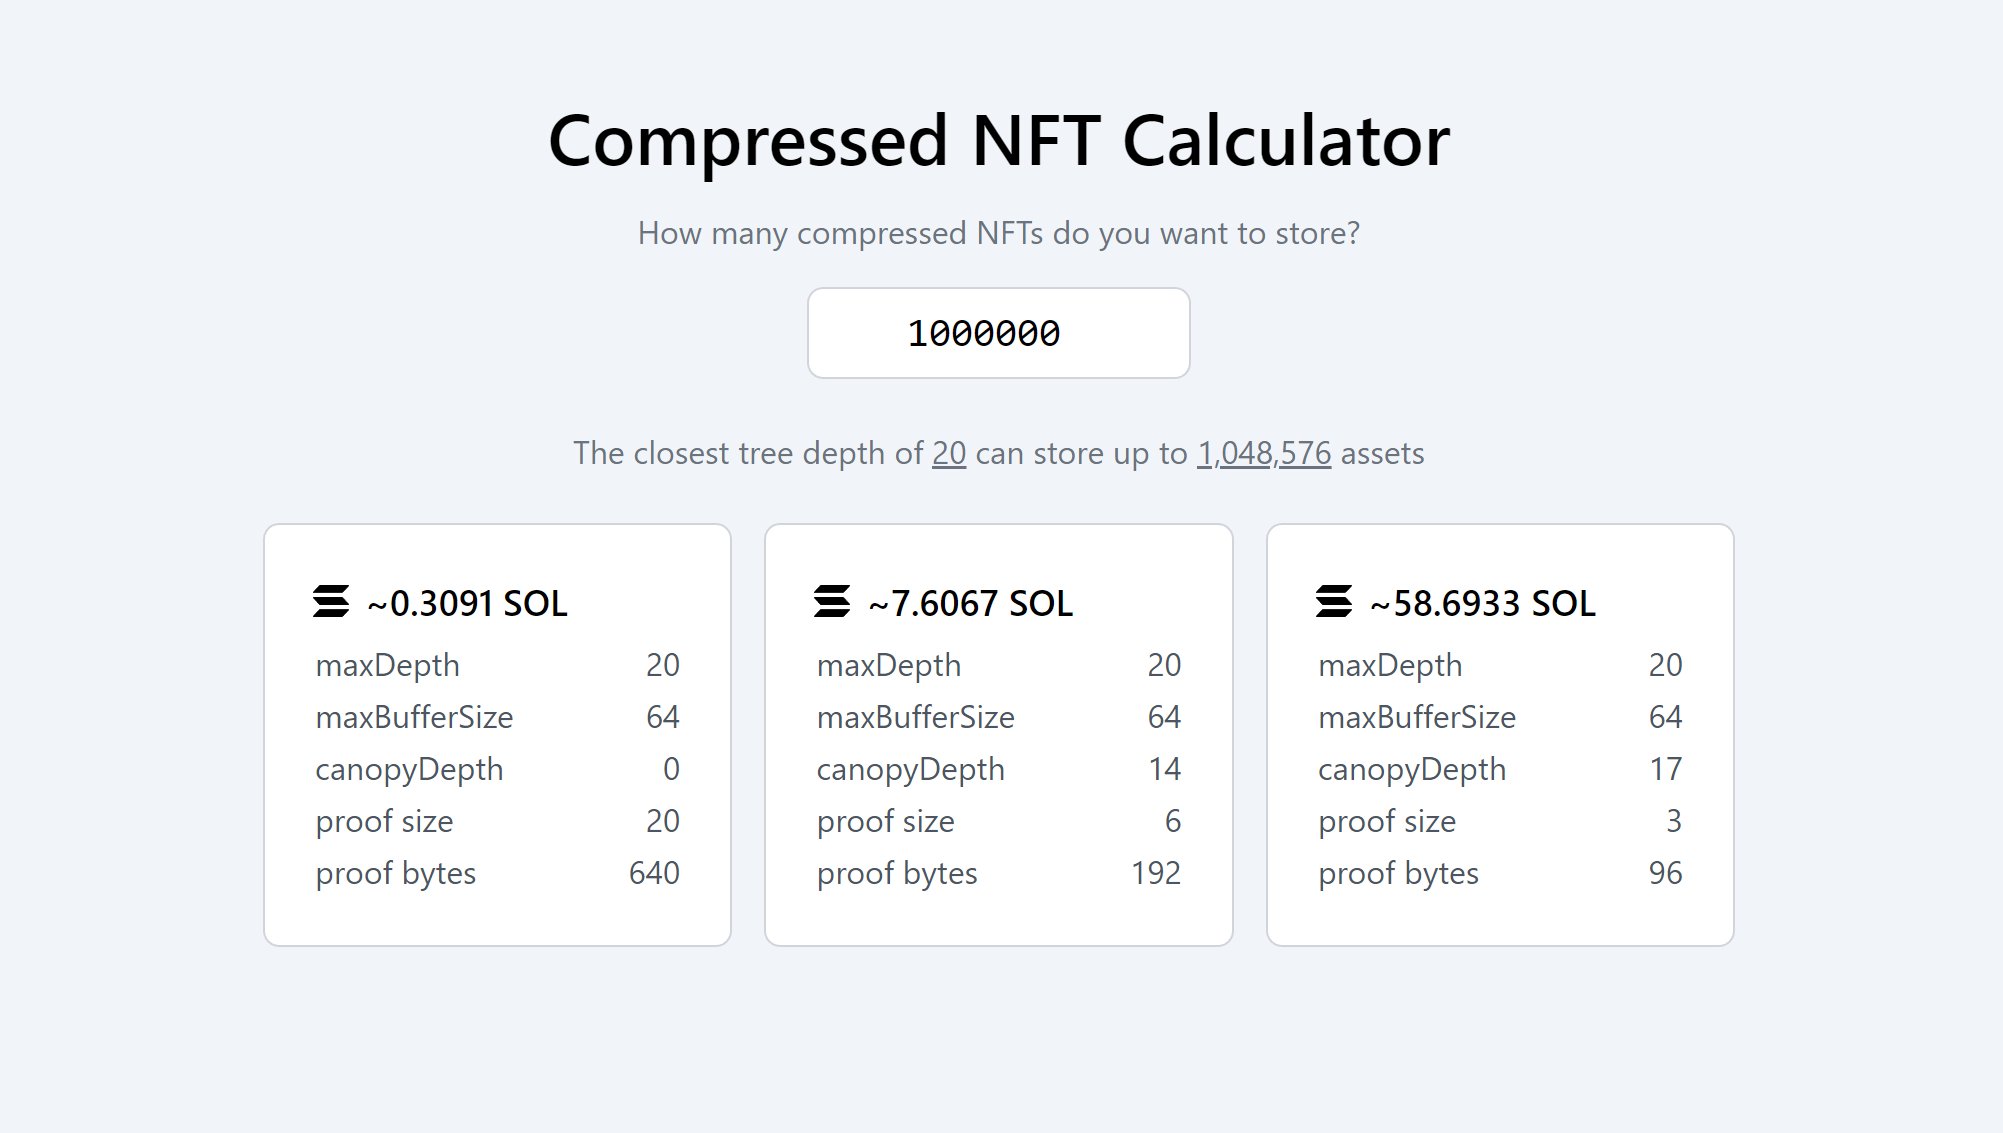Click canopyDepth value 0 on the left card
The image size is (2003, 1133).
point(672,768)
